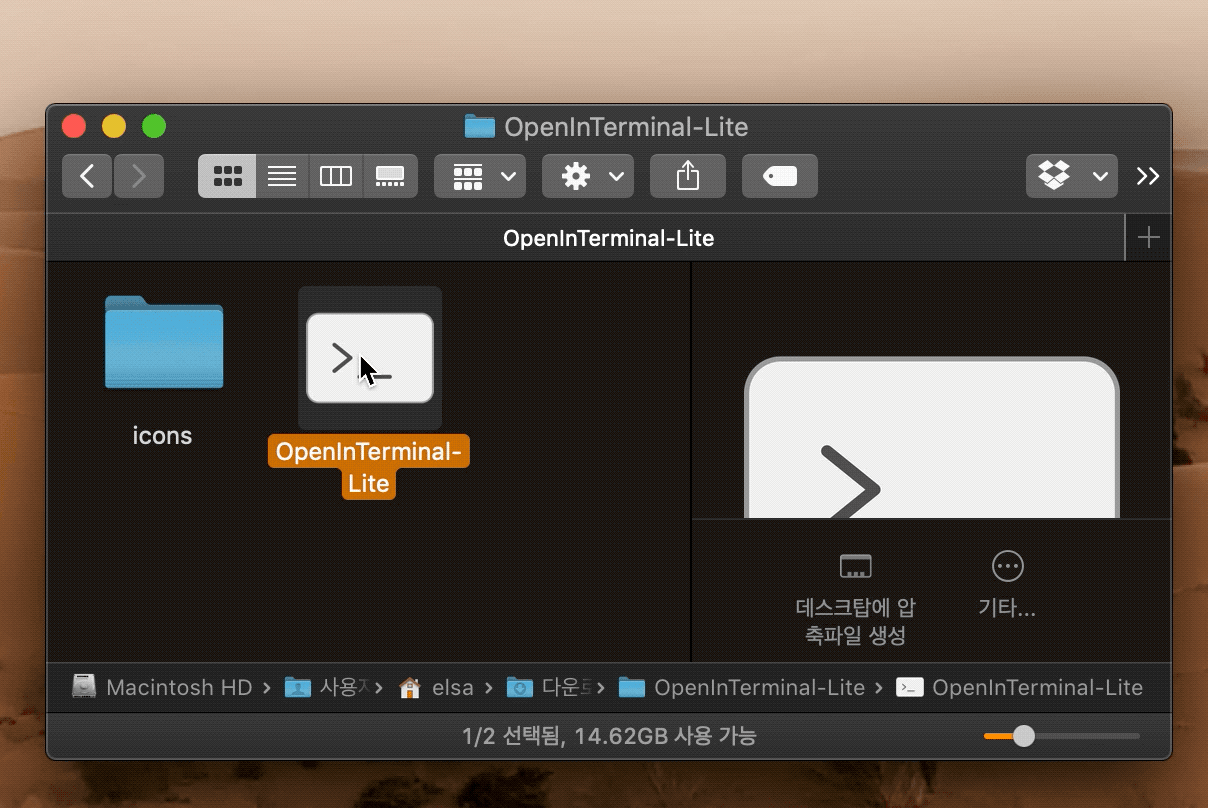The width and height of the screenshot is (1208, 808).
Task: Go back with the back arrow
Action: point(87,177)
